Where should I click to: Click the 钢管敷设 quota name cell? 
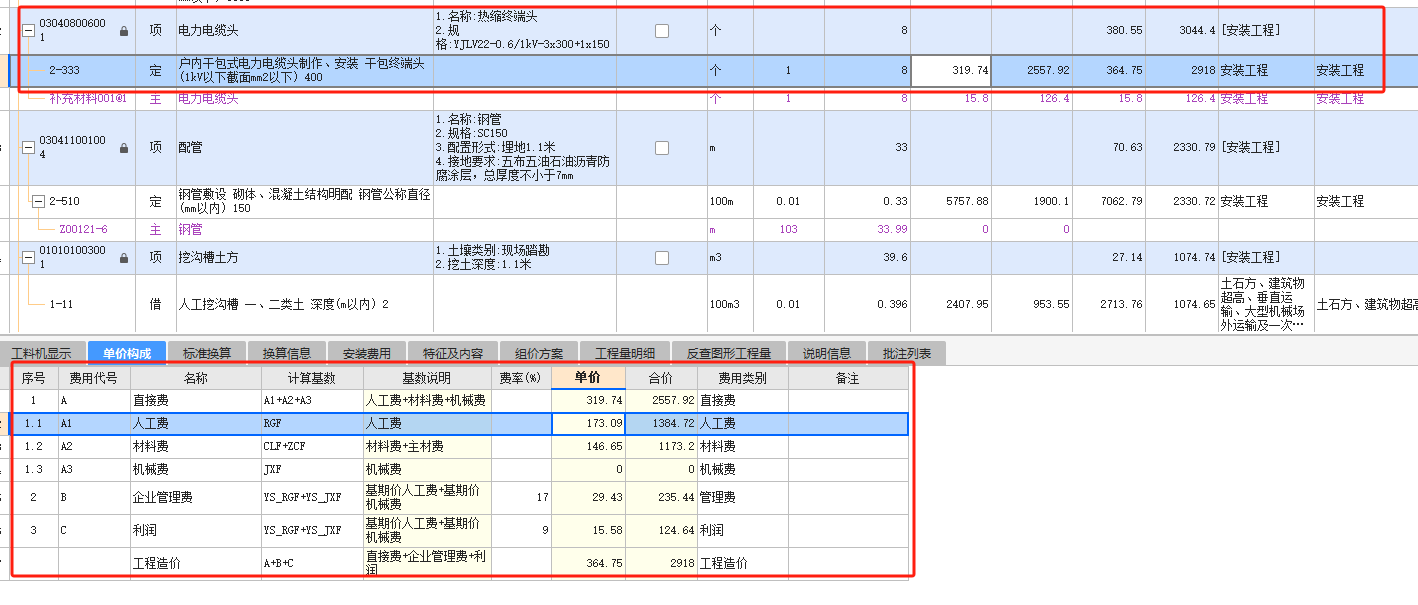[x=304, y=201]
